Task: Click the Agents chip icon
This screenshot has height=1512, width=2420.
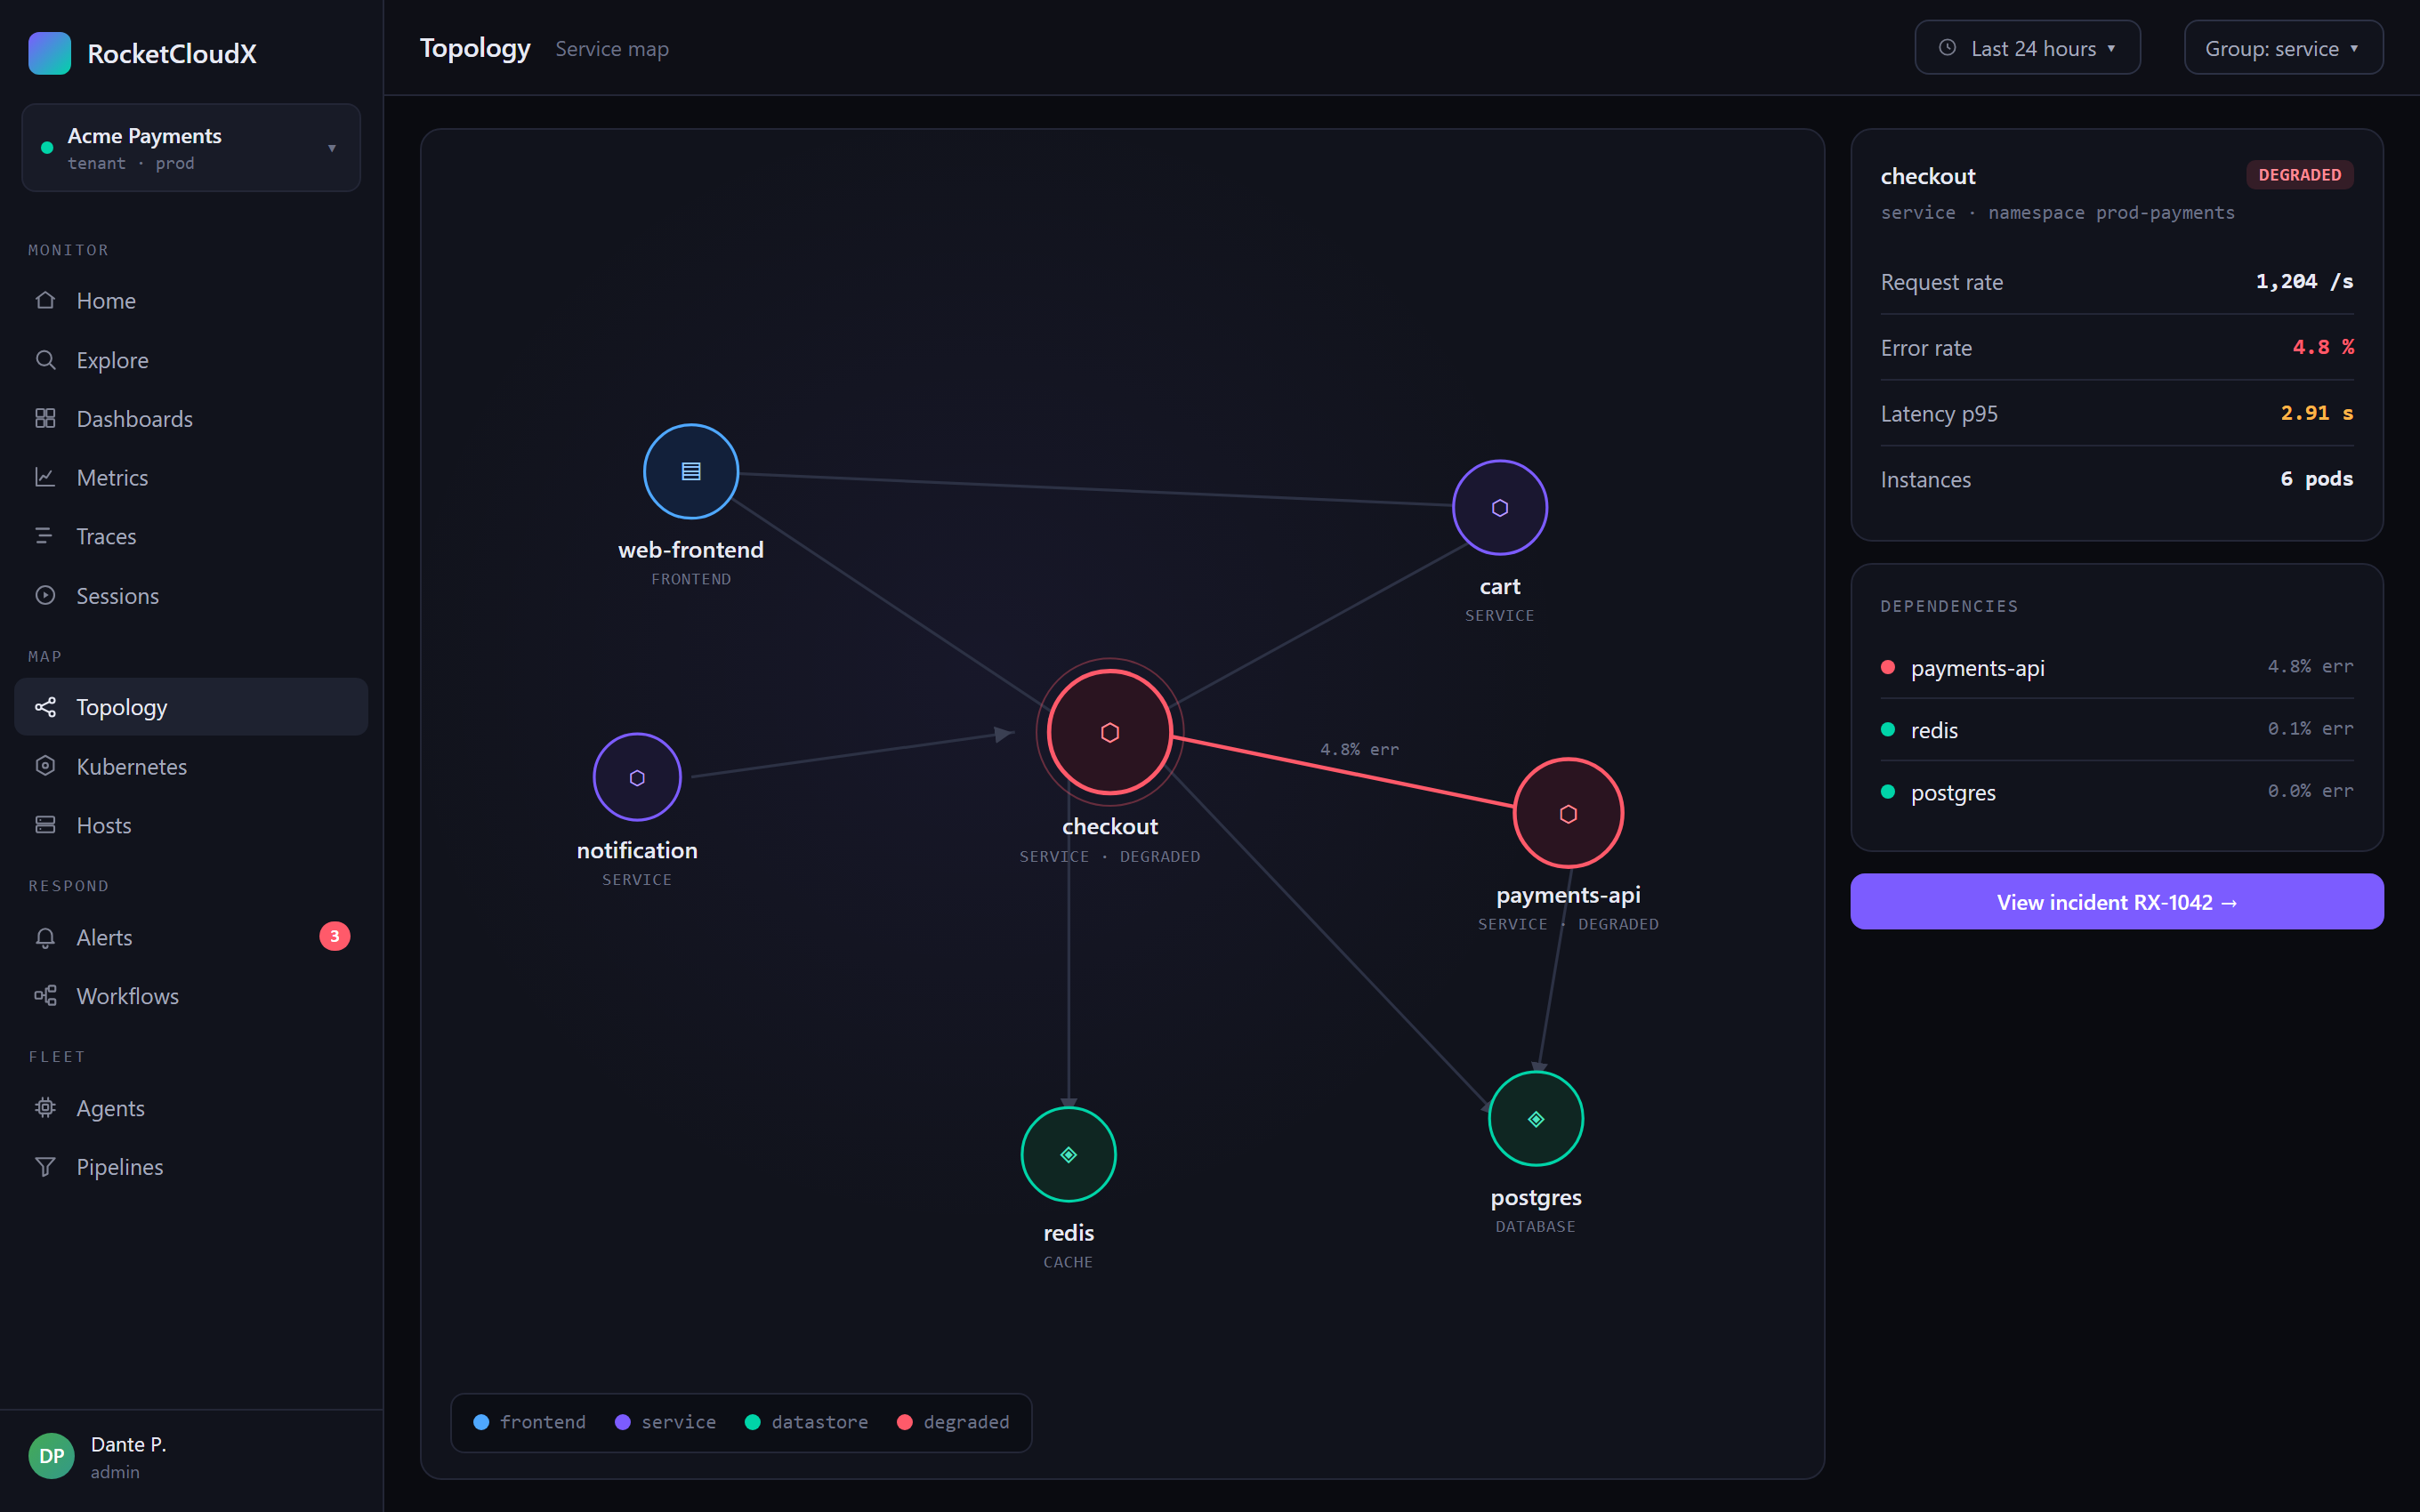Action: point(45,1108)
